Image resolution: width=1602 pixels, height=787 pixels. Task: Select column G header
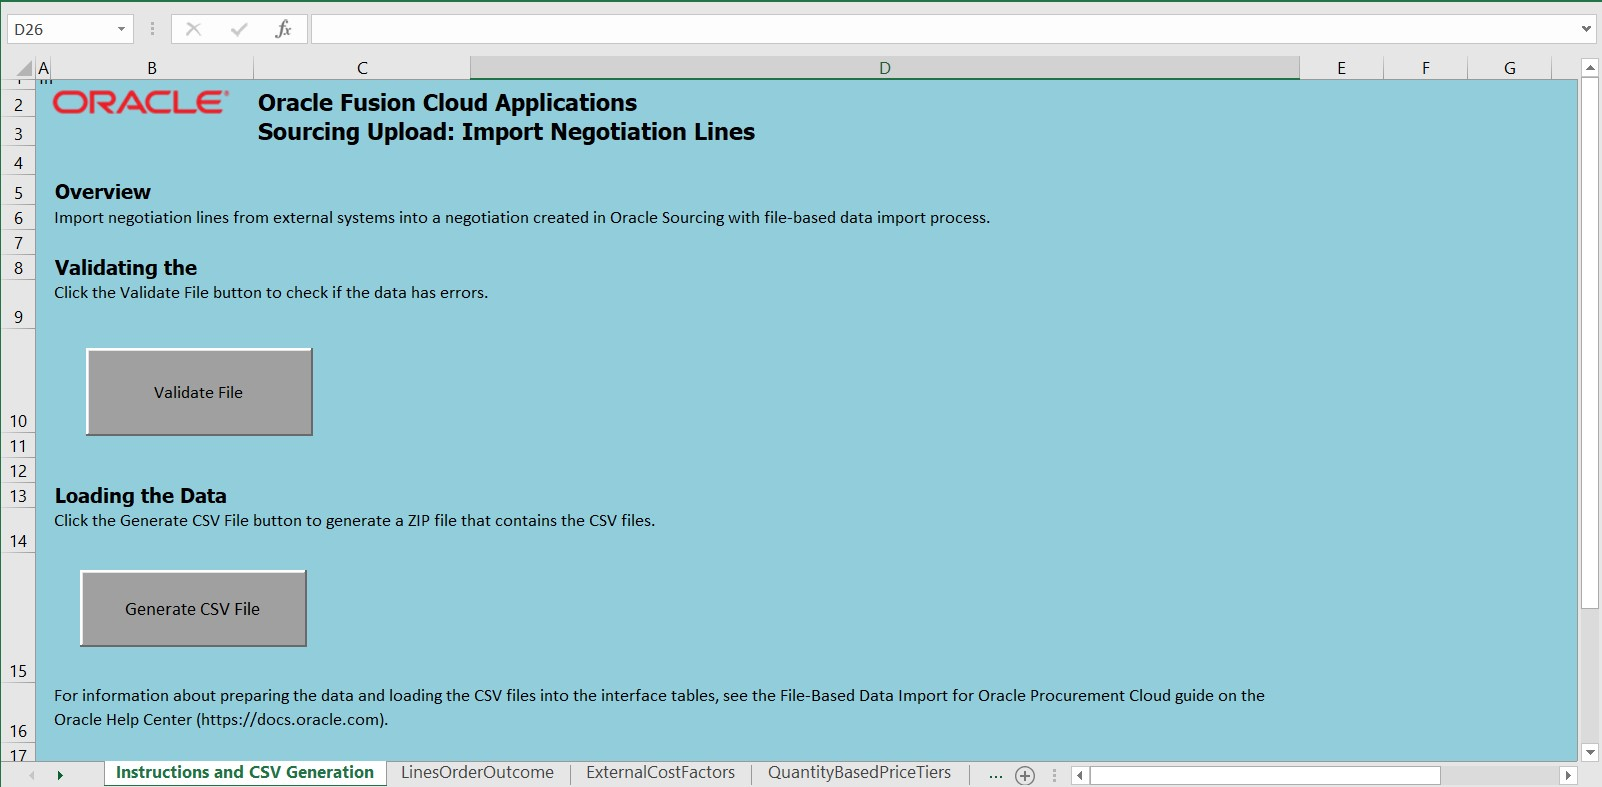pos(1509,68)
